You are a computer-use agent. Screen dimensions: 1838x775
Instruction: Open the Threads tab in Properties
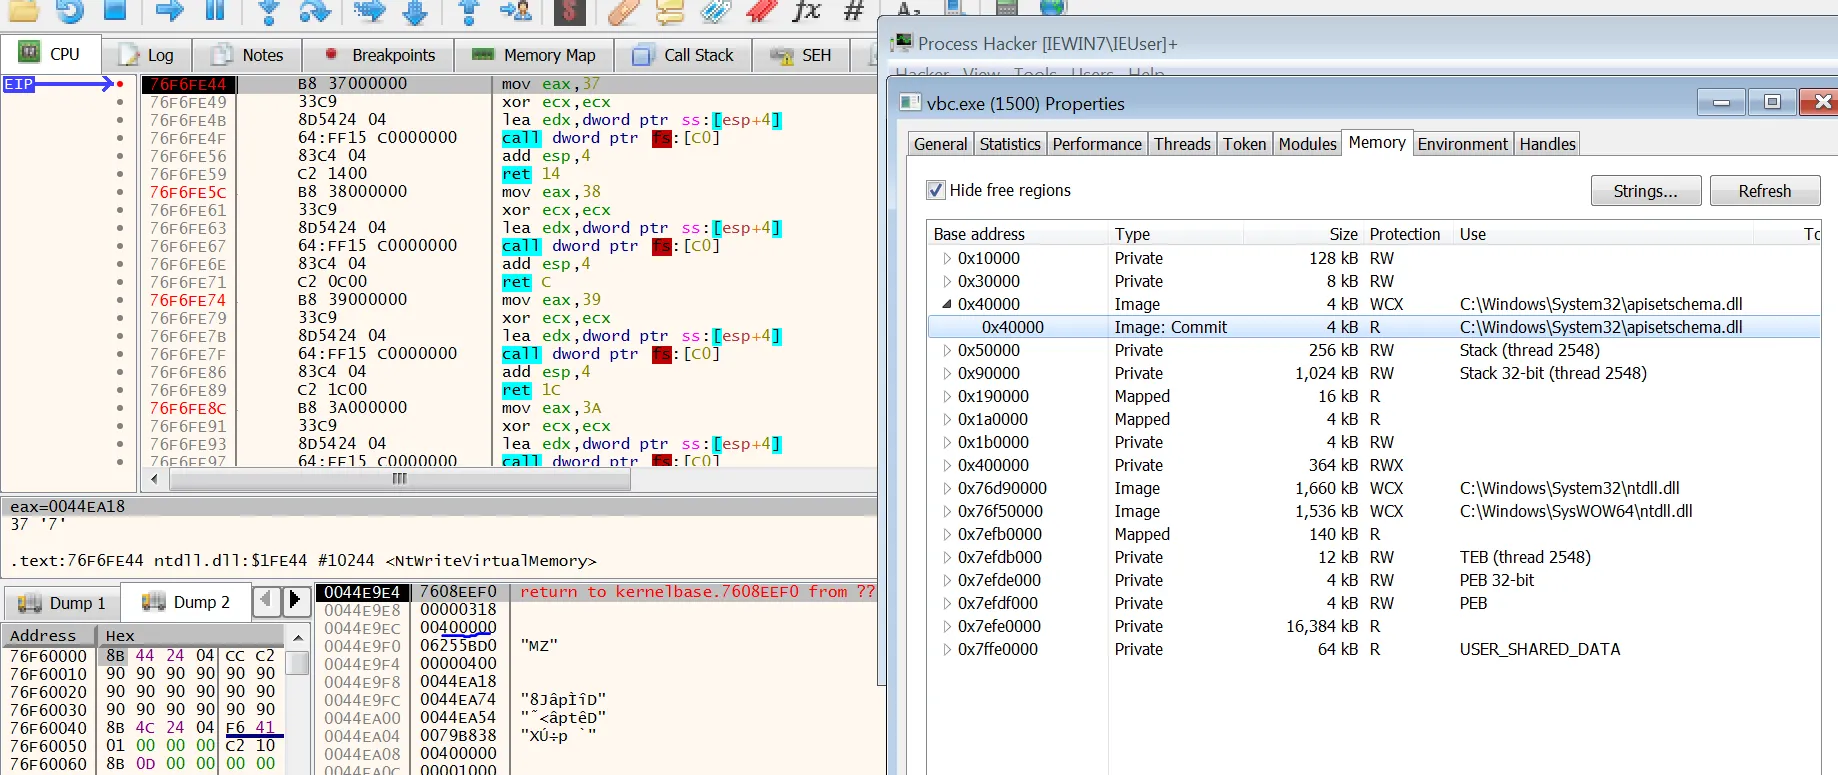point(1182,144)
